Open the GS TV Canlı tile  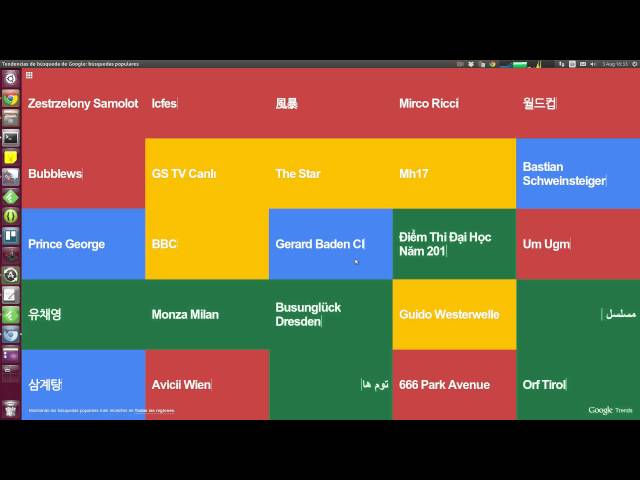pyautogui.click(x=207, y=173)
